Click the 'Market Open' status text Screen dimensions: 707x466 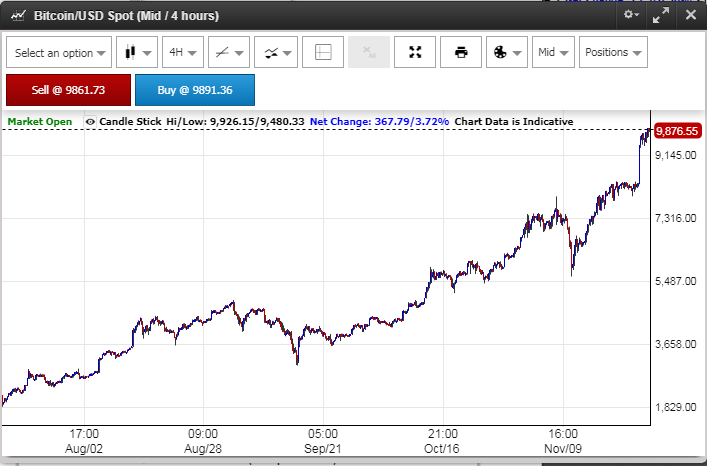[40, 122]
